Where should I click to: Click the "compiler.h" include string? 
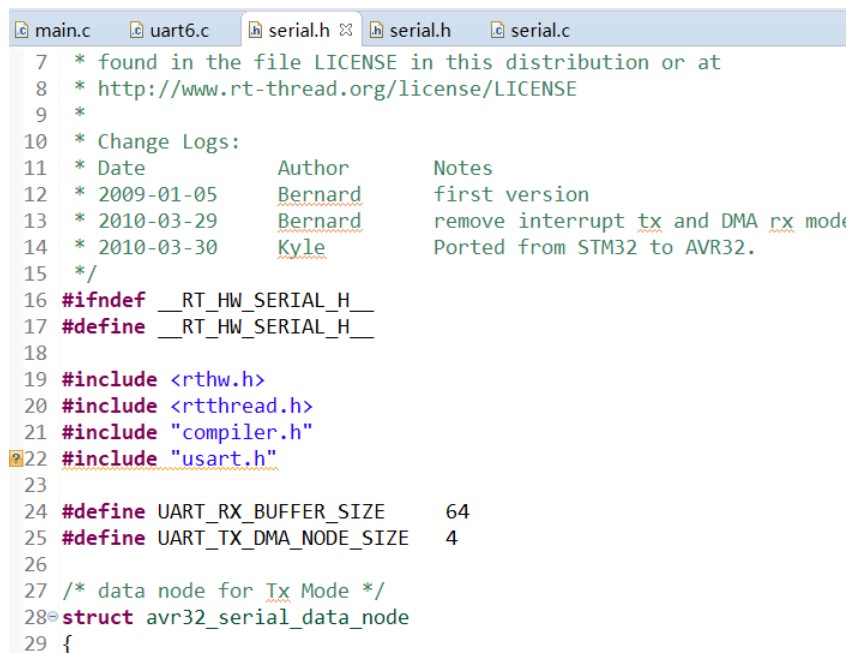[242, 432]
